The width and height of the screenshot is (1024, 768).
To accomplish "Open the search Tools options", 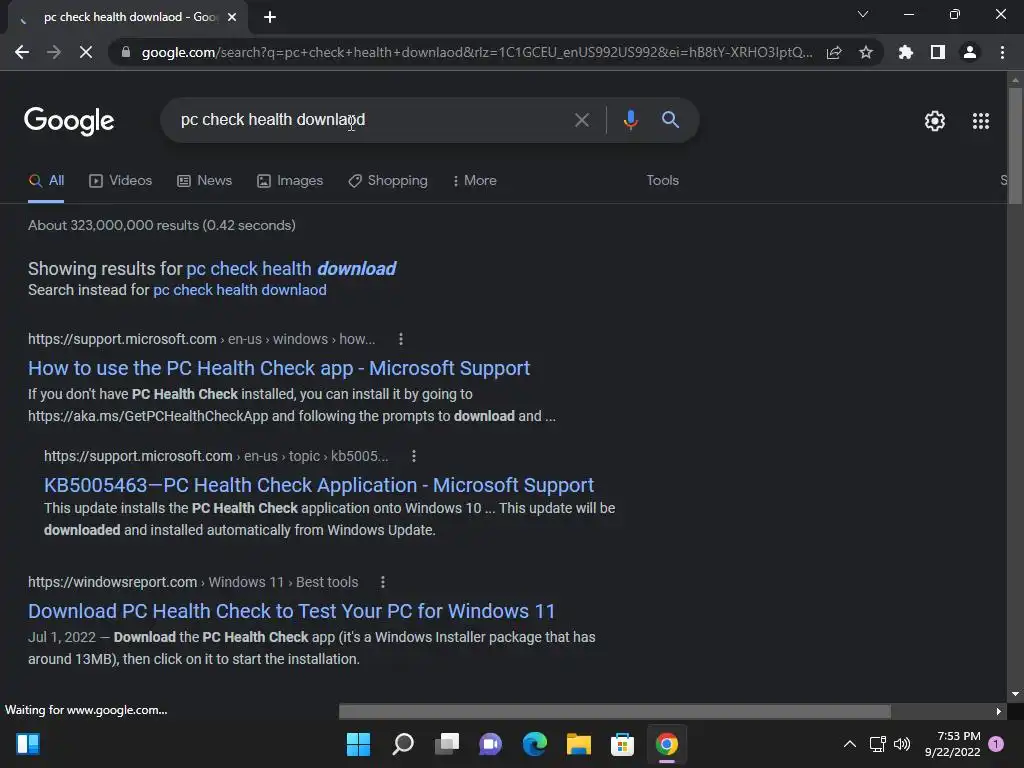I will (x=662, y=180).
